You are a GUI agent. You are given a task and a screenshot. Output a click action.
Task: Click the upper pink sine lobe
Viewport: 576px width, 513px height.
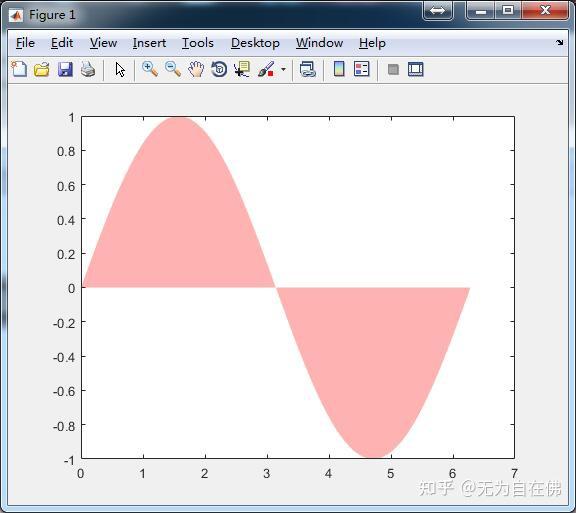[x=178, y=213]
